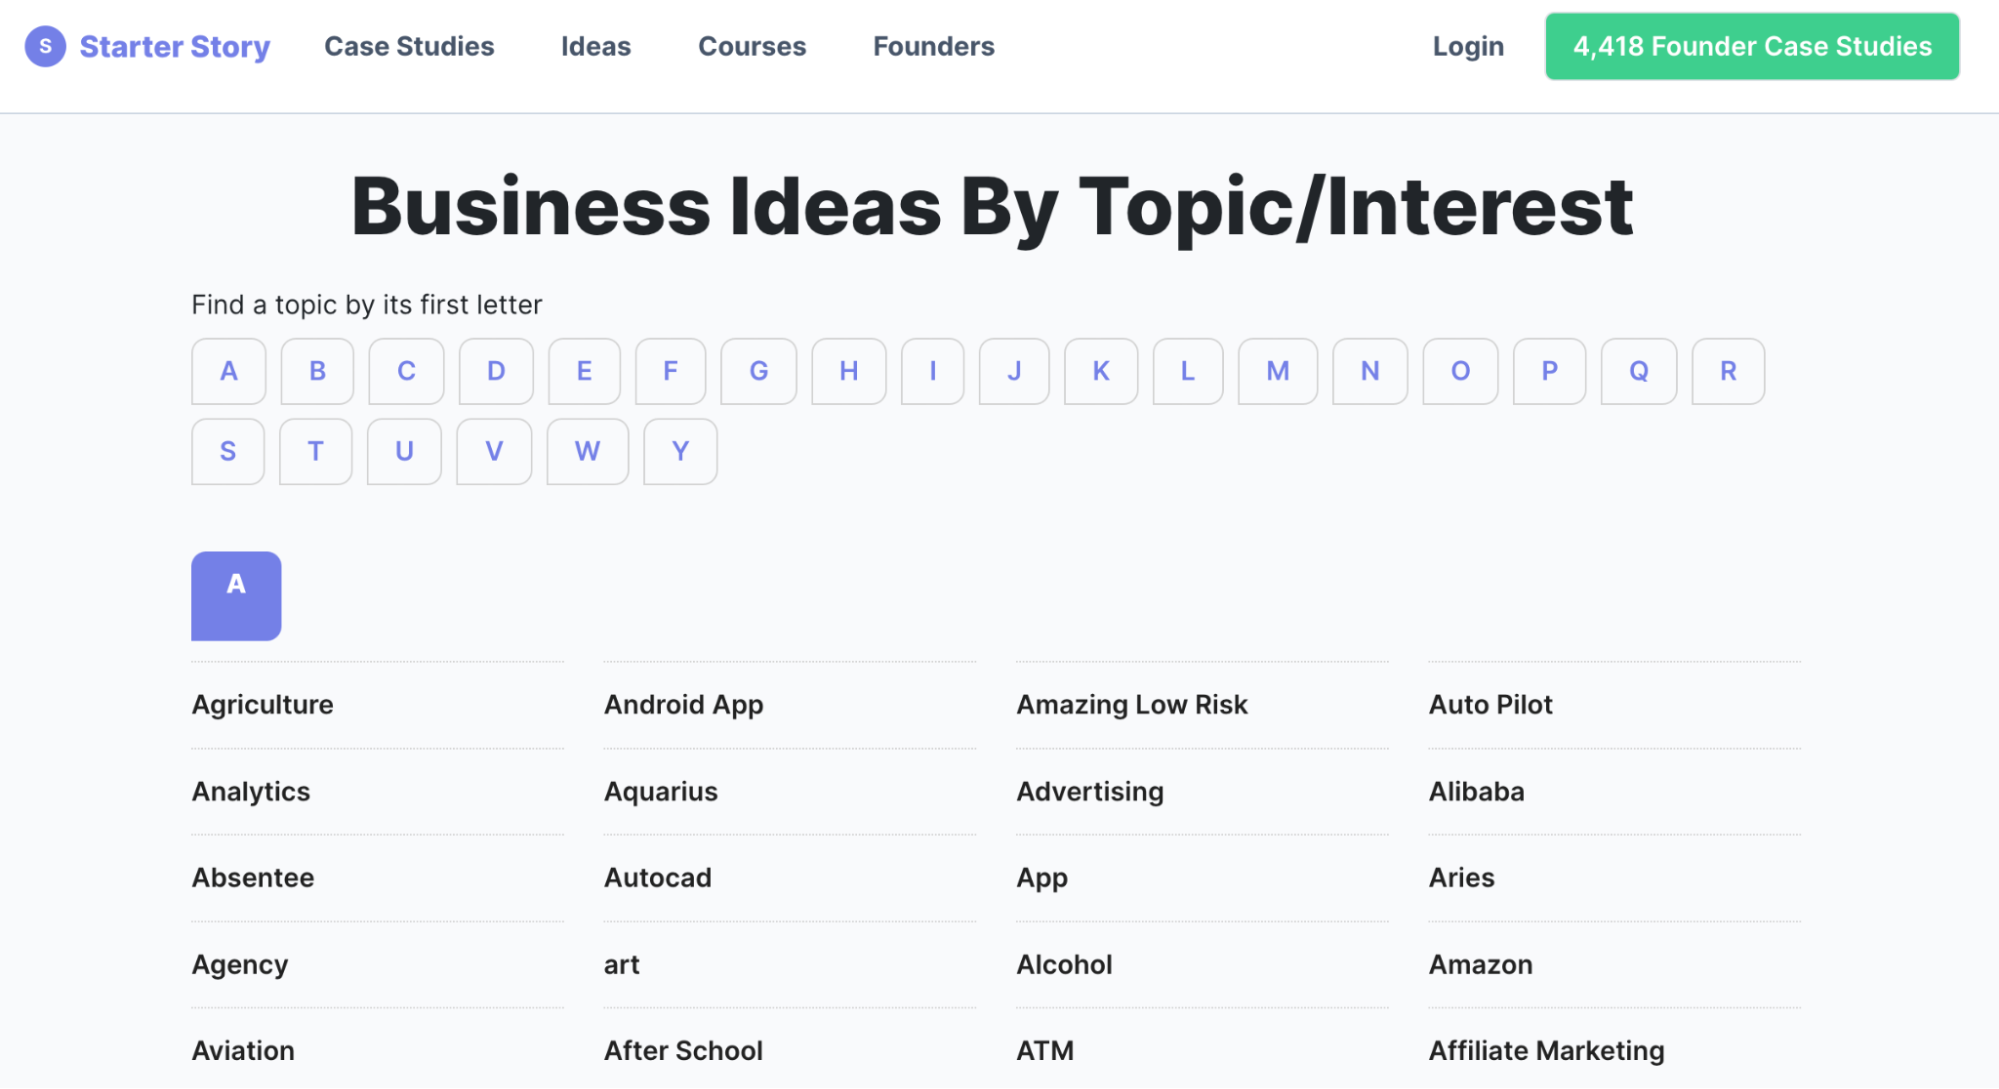This screenshot has height=1089, width=1999.
Task: View Advertising business ideas
Action: click(1090, 792)
